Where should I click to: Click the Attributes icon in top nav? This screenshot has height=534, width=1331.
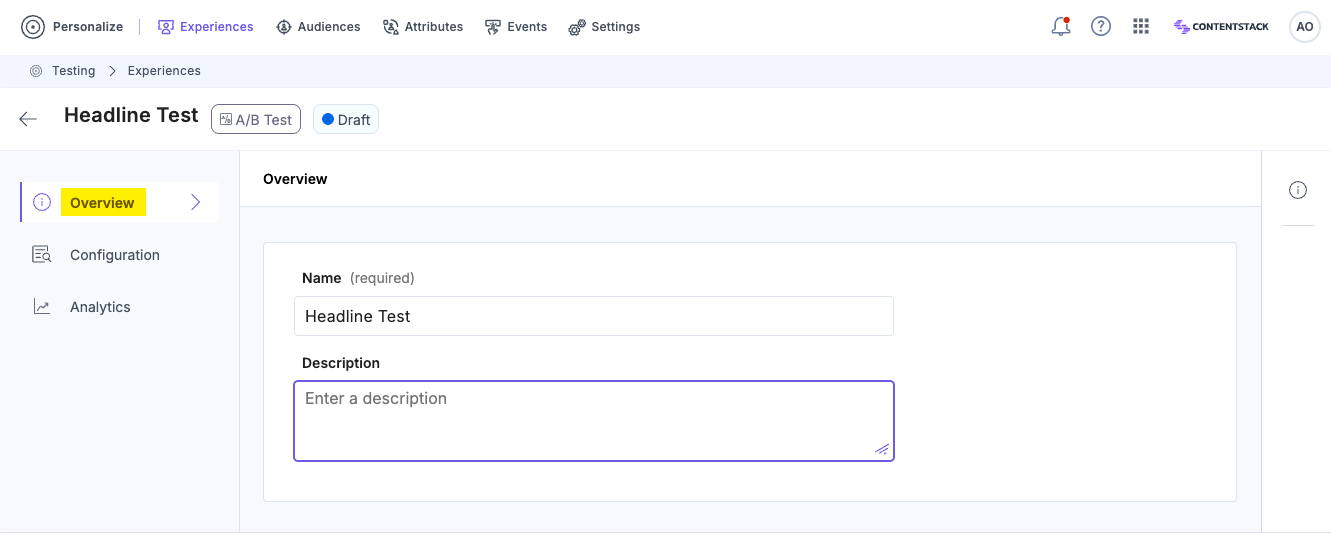coord(391,27)
